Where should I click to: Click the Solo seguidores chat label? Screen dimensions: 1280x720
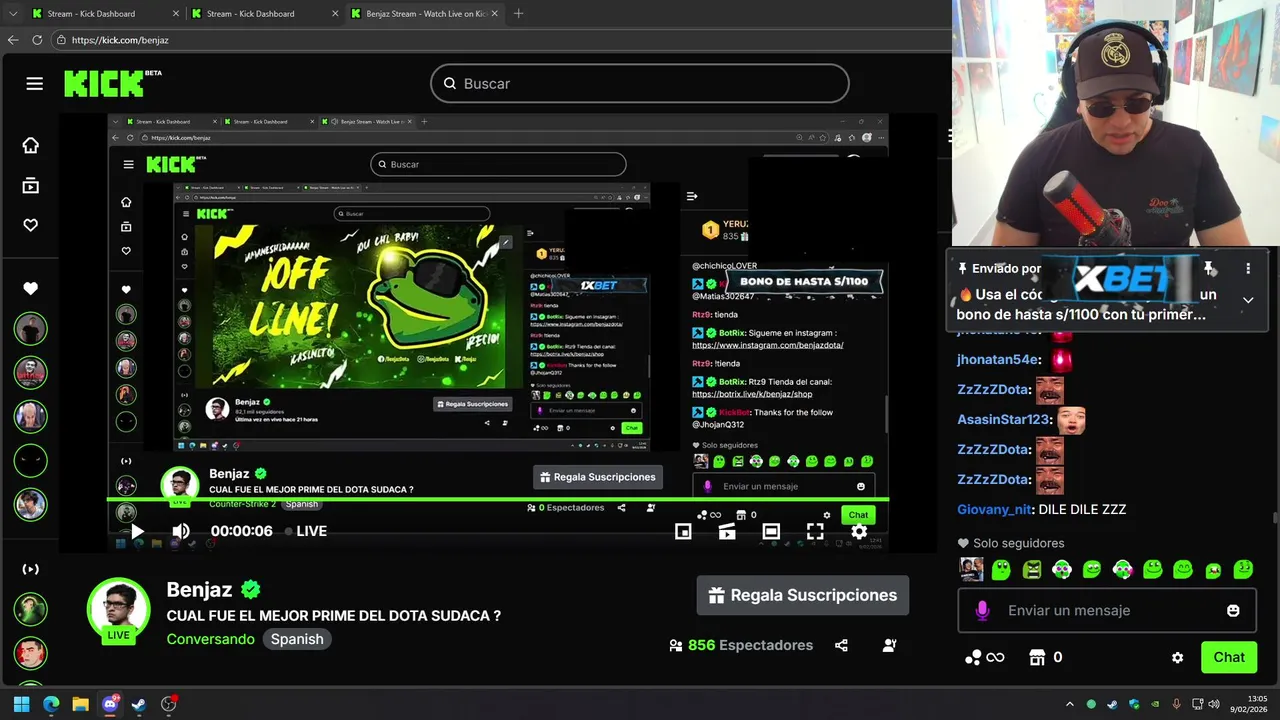pos(1018,543)
